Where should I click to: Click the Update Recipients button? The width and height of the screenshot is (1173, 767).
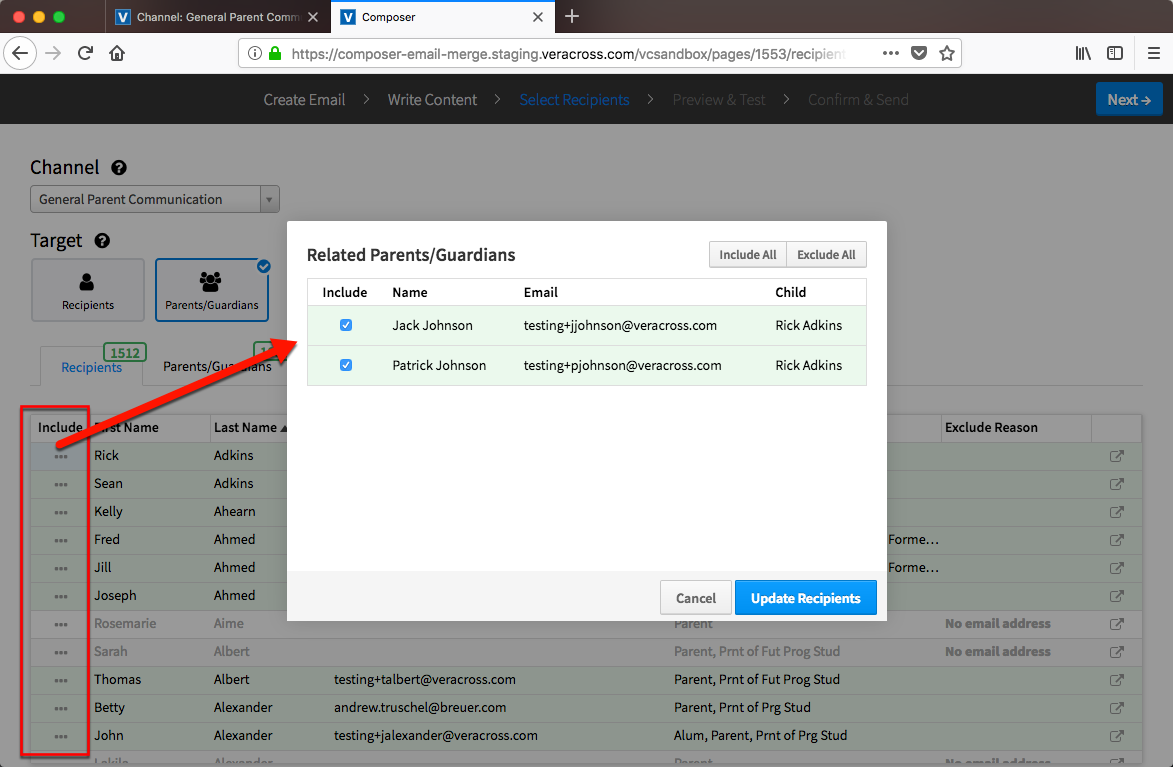pos(805,597)
